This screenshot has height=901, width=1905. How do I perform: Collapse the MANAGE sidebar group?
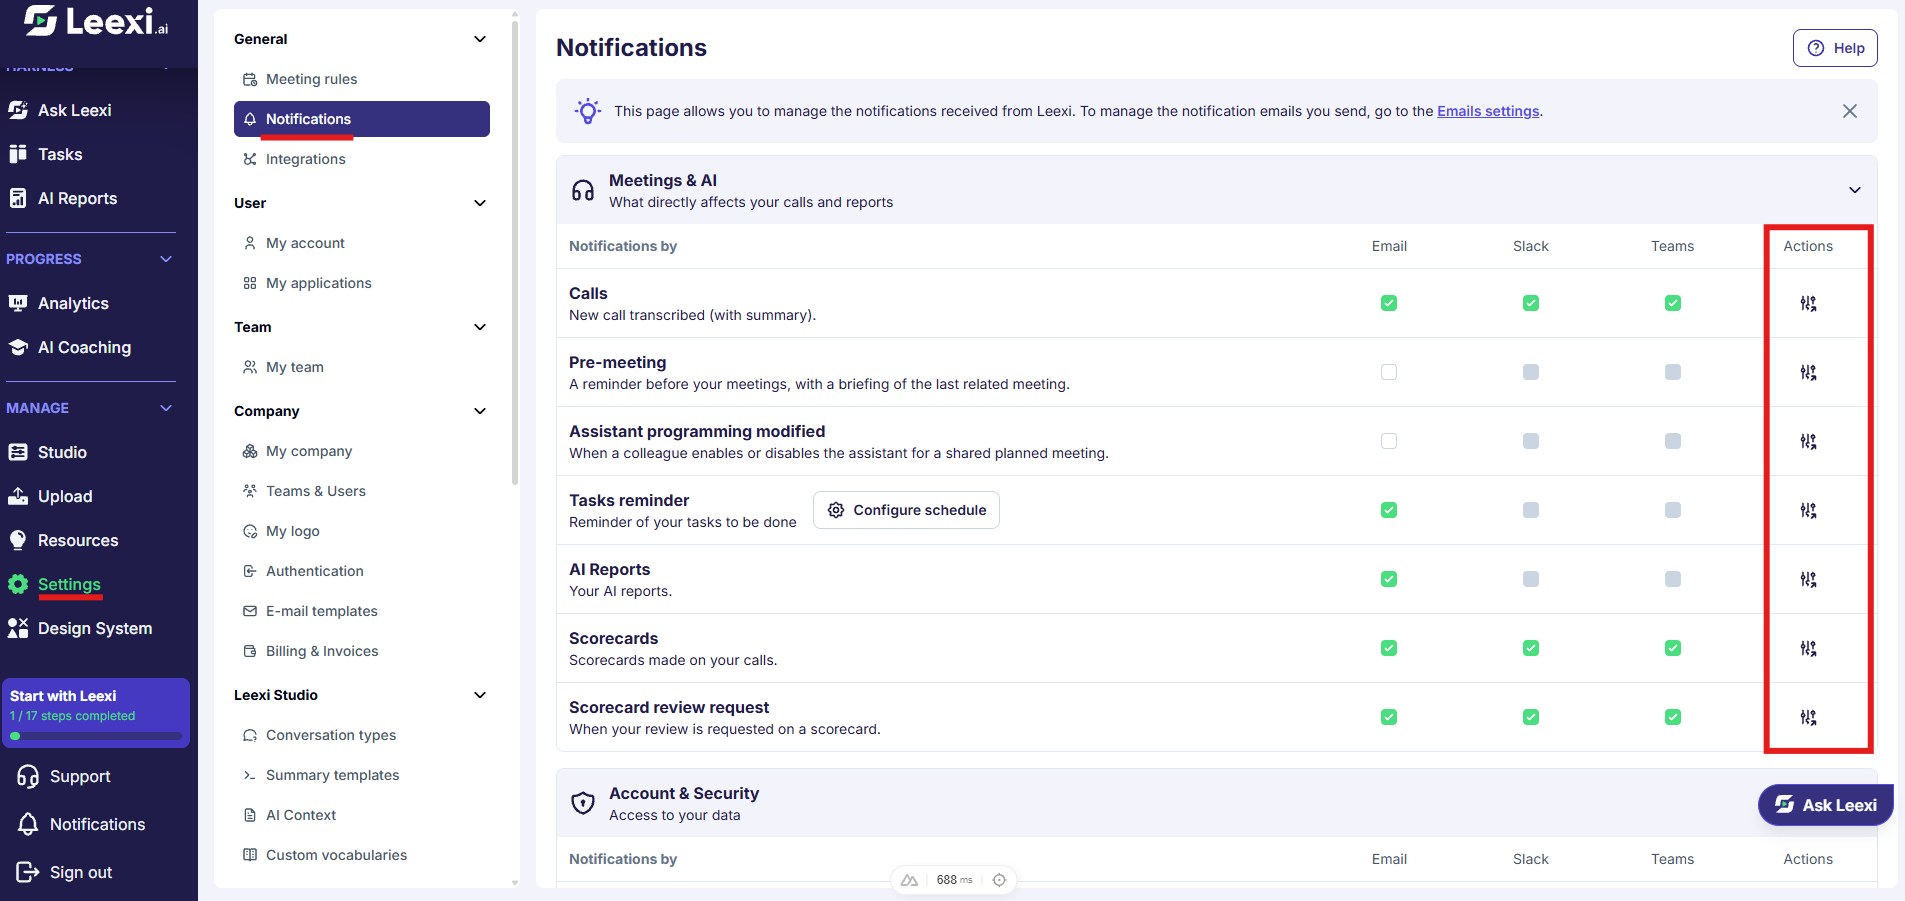click(x=166, y=408)
